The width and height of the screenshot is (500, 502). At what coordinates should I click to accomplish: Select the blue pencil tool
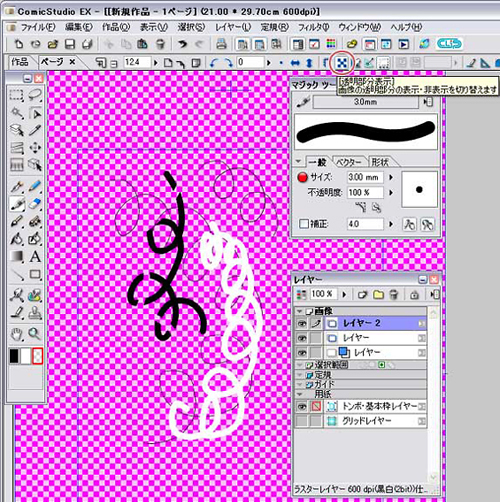coord(35,187)
